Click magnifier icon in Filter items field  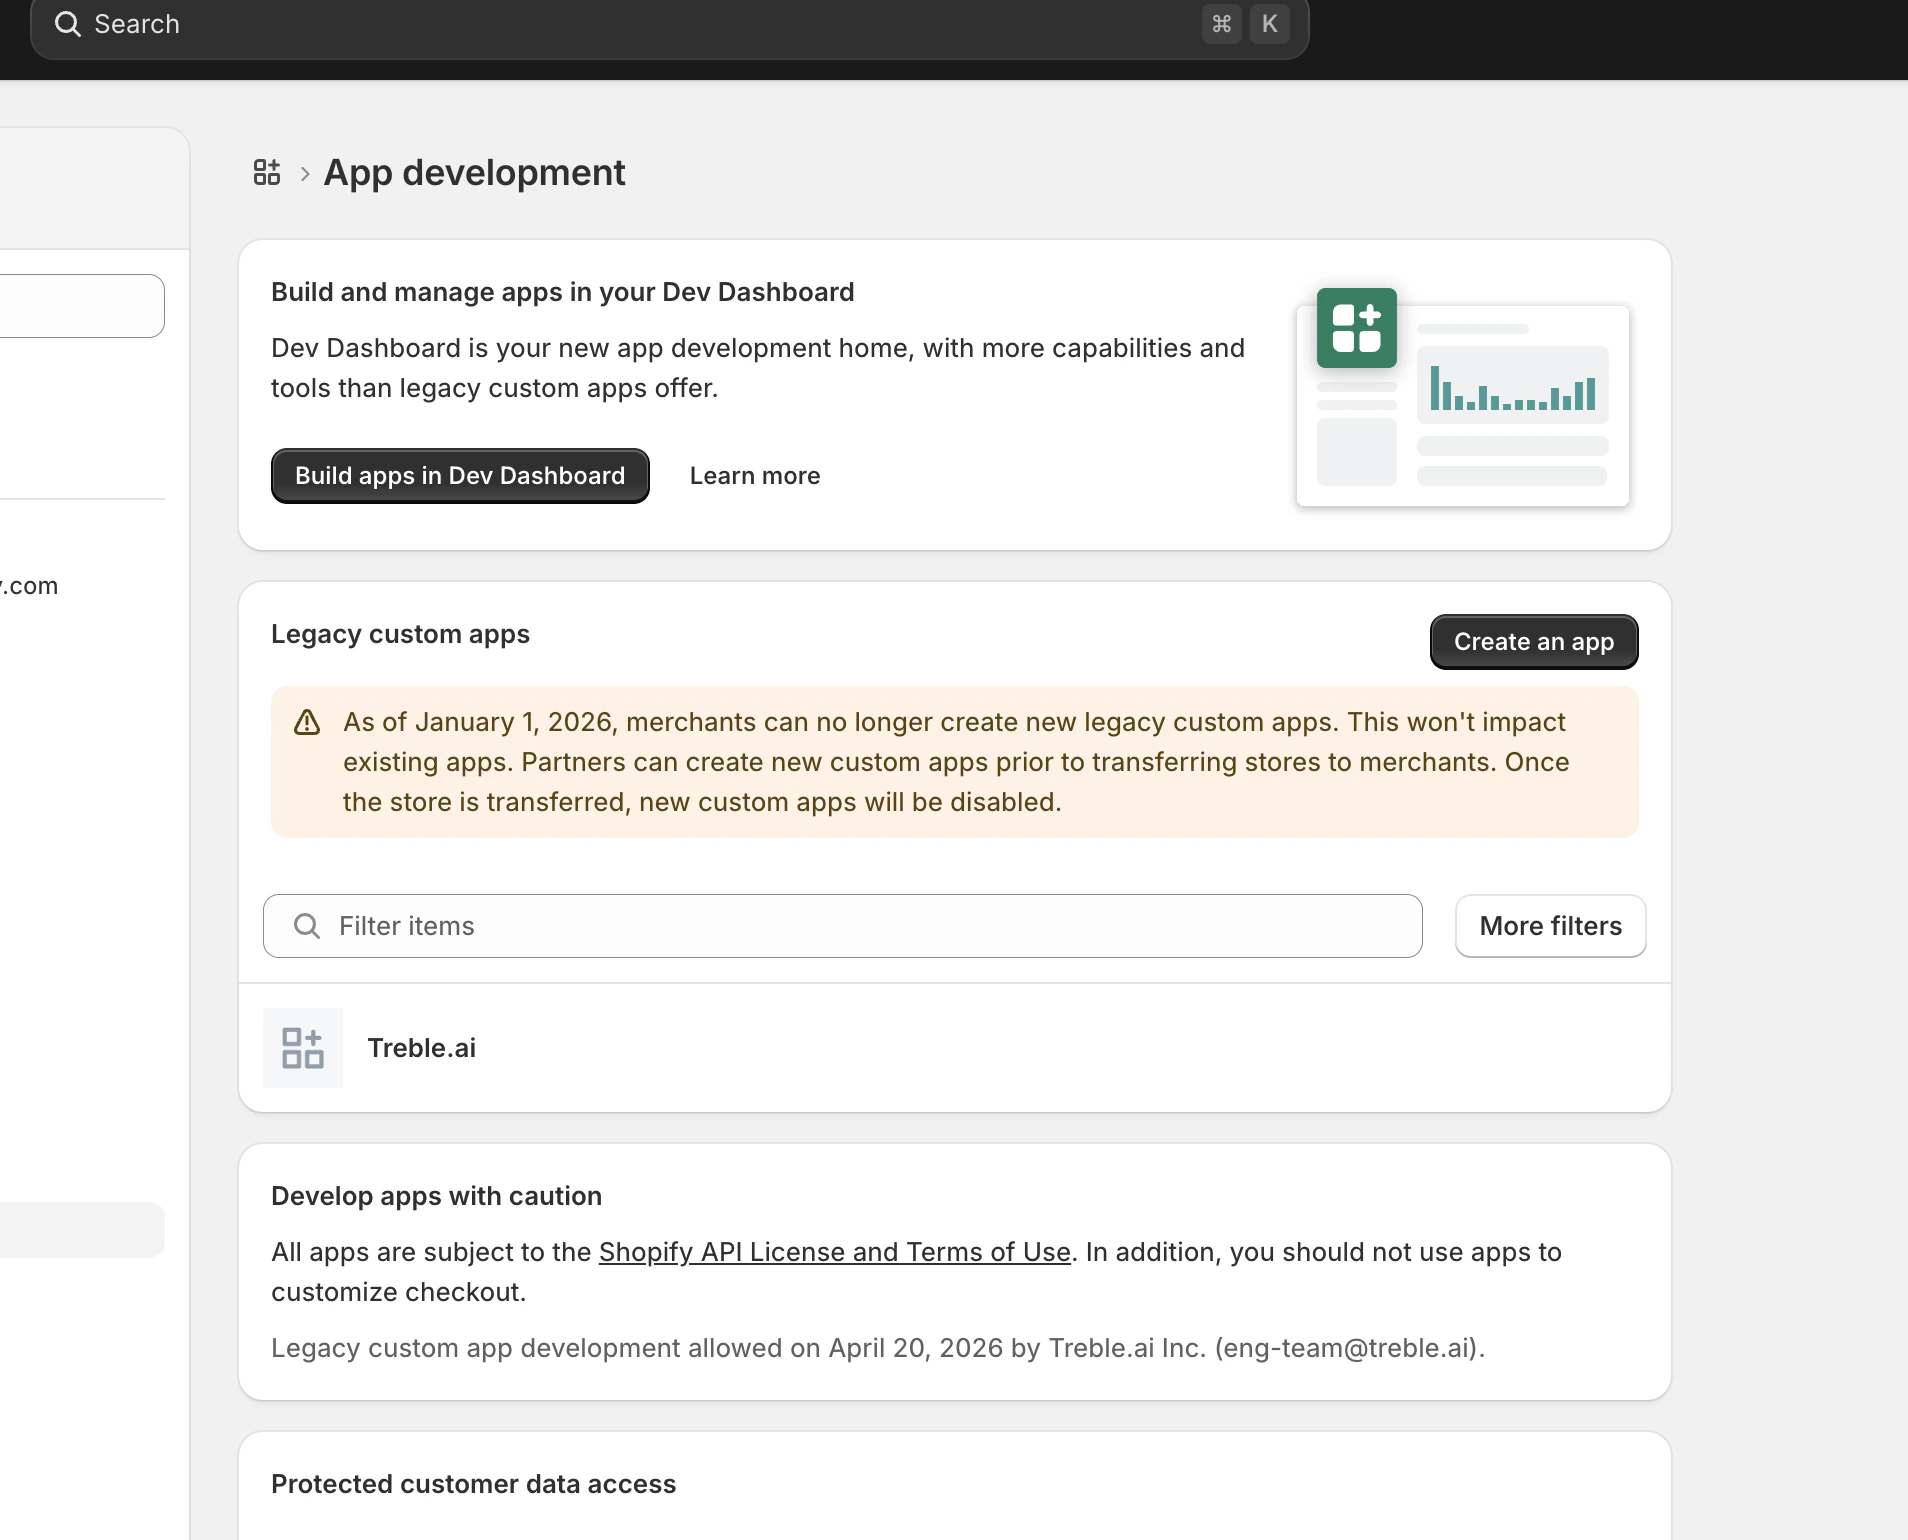(x=307, y=926)
